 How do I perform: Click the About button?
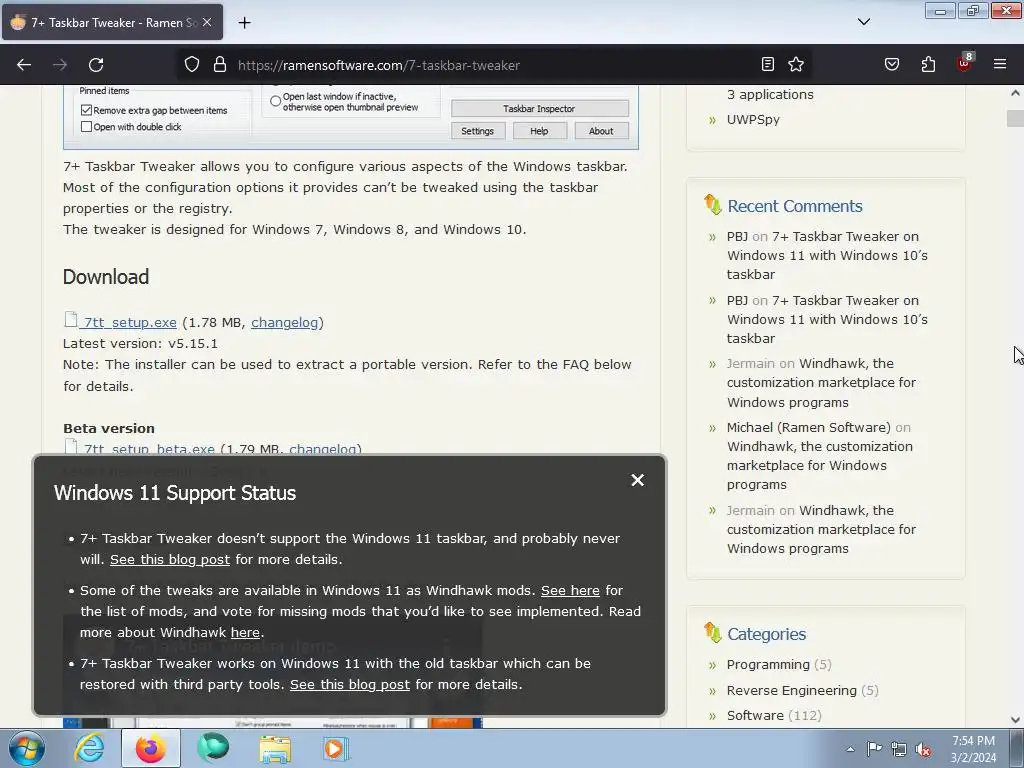tap(601, 131)
